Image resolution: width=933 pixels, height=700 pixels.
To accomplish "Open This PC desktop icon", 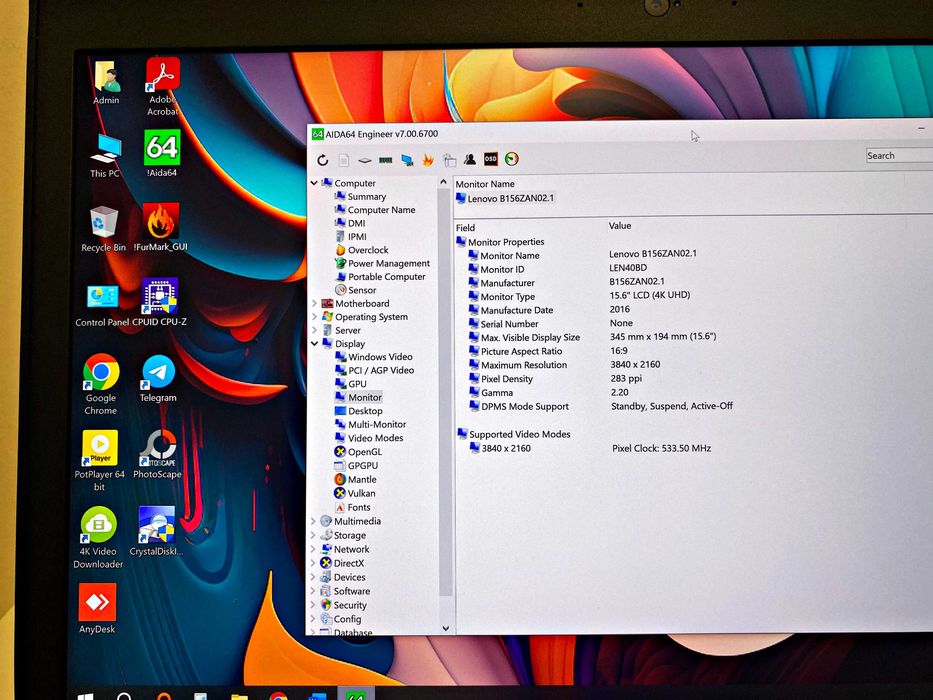I will point(105,156).
